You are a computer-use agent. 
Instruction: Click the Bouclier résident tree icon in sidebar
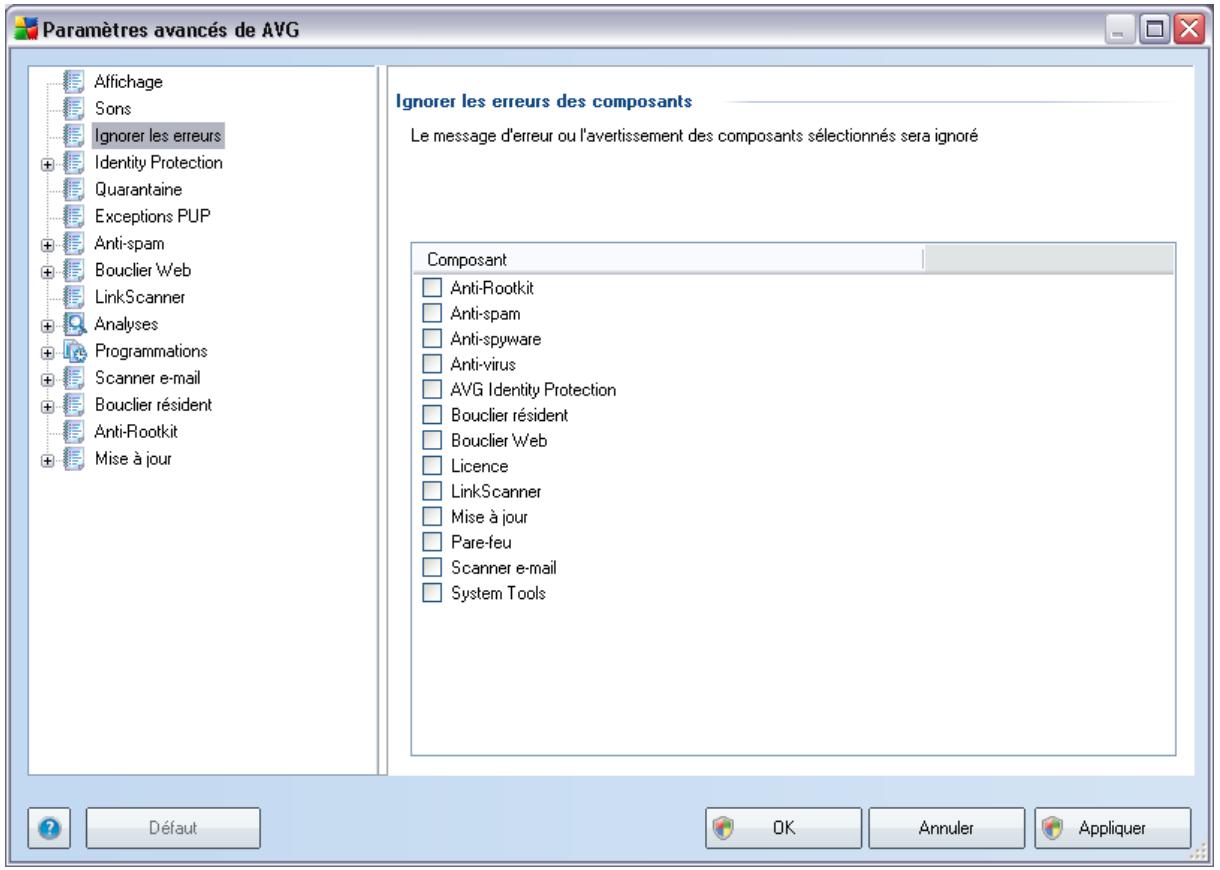[72, 405]
